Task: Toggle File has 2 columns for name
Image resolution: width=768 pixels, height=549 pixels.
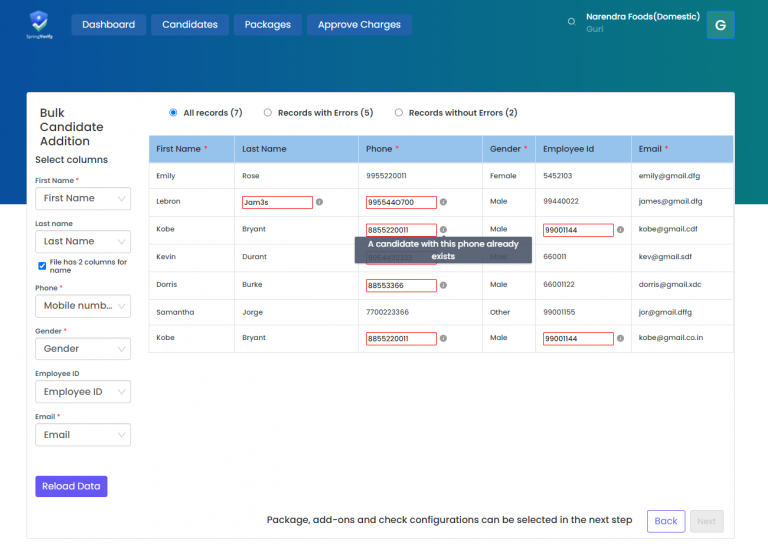Action: tap(42, 266)
